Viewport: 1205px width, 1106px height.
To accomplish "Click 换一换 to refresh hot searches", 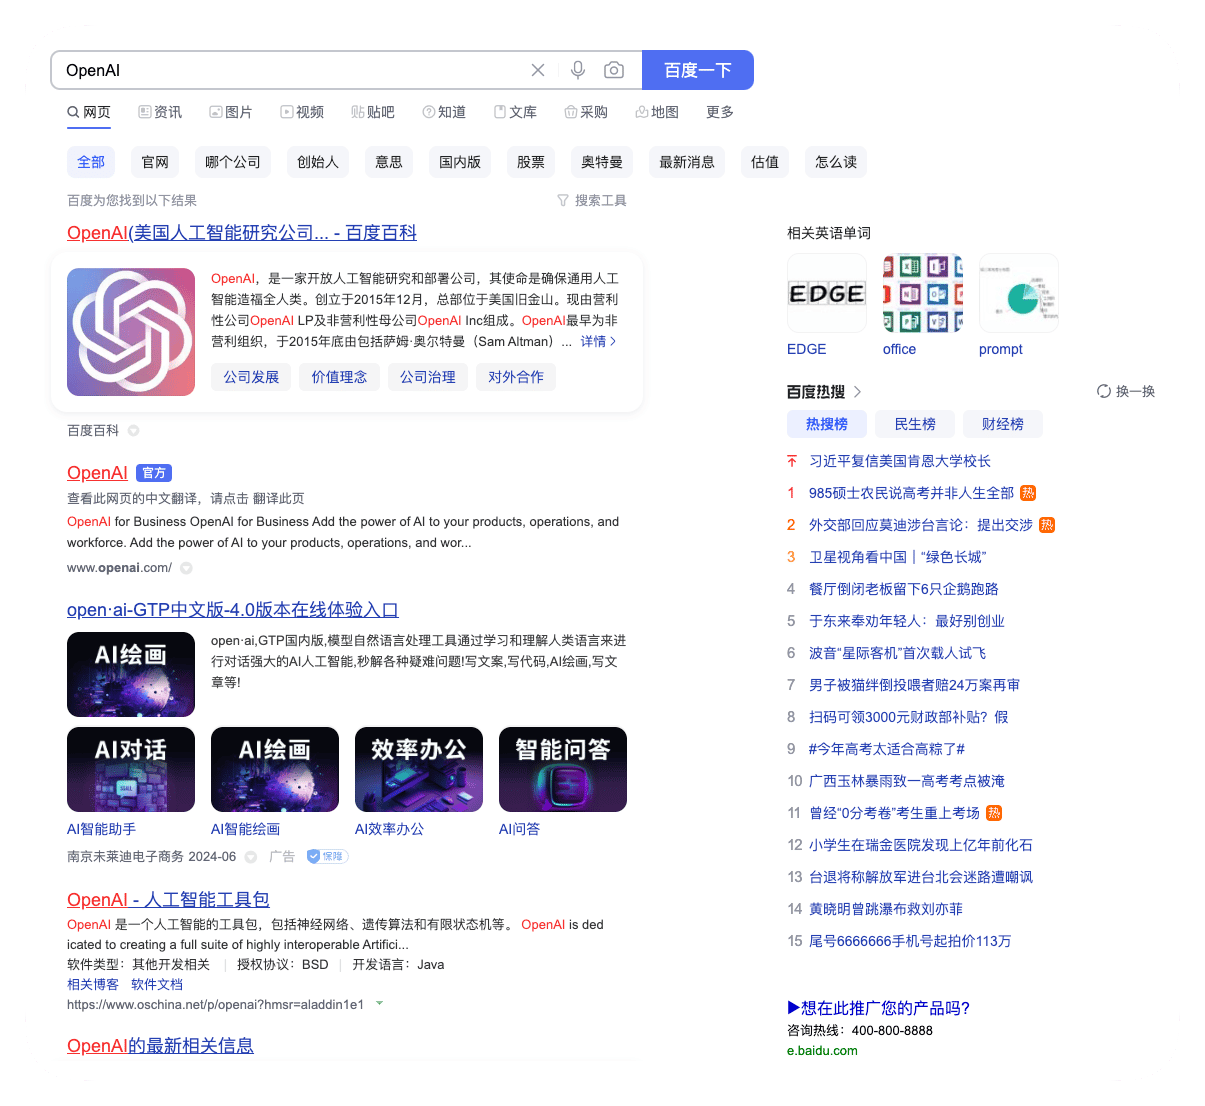I will click(x=1126, y=391).
